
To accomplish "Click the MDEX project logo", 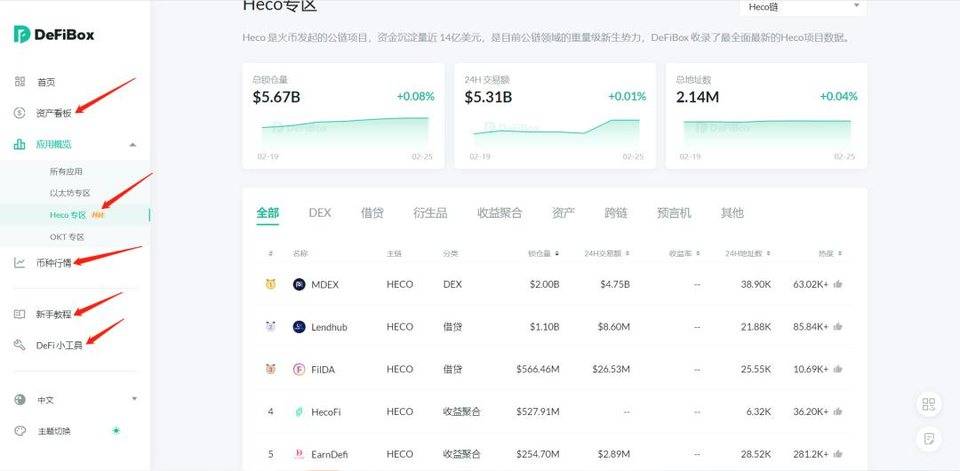I will (x=299, y=284).
